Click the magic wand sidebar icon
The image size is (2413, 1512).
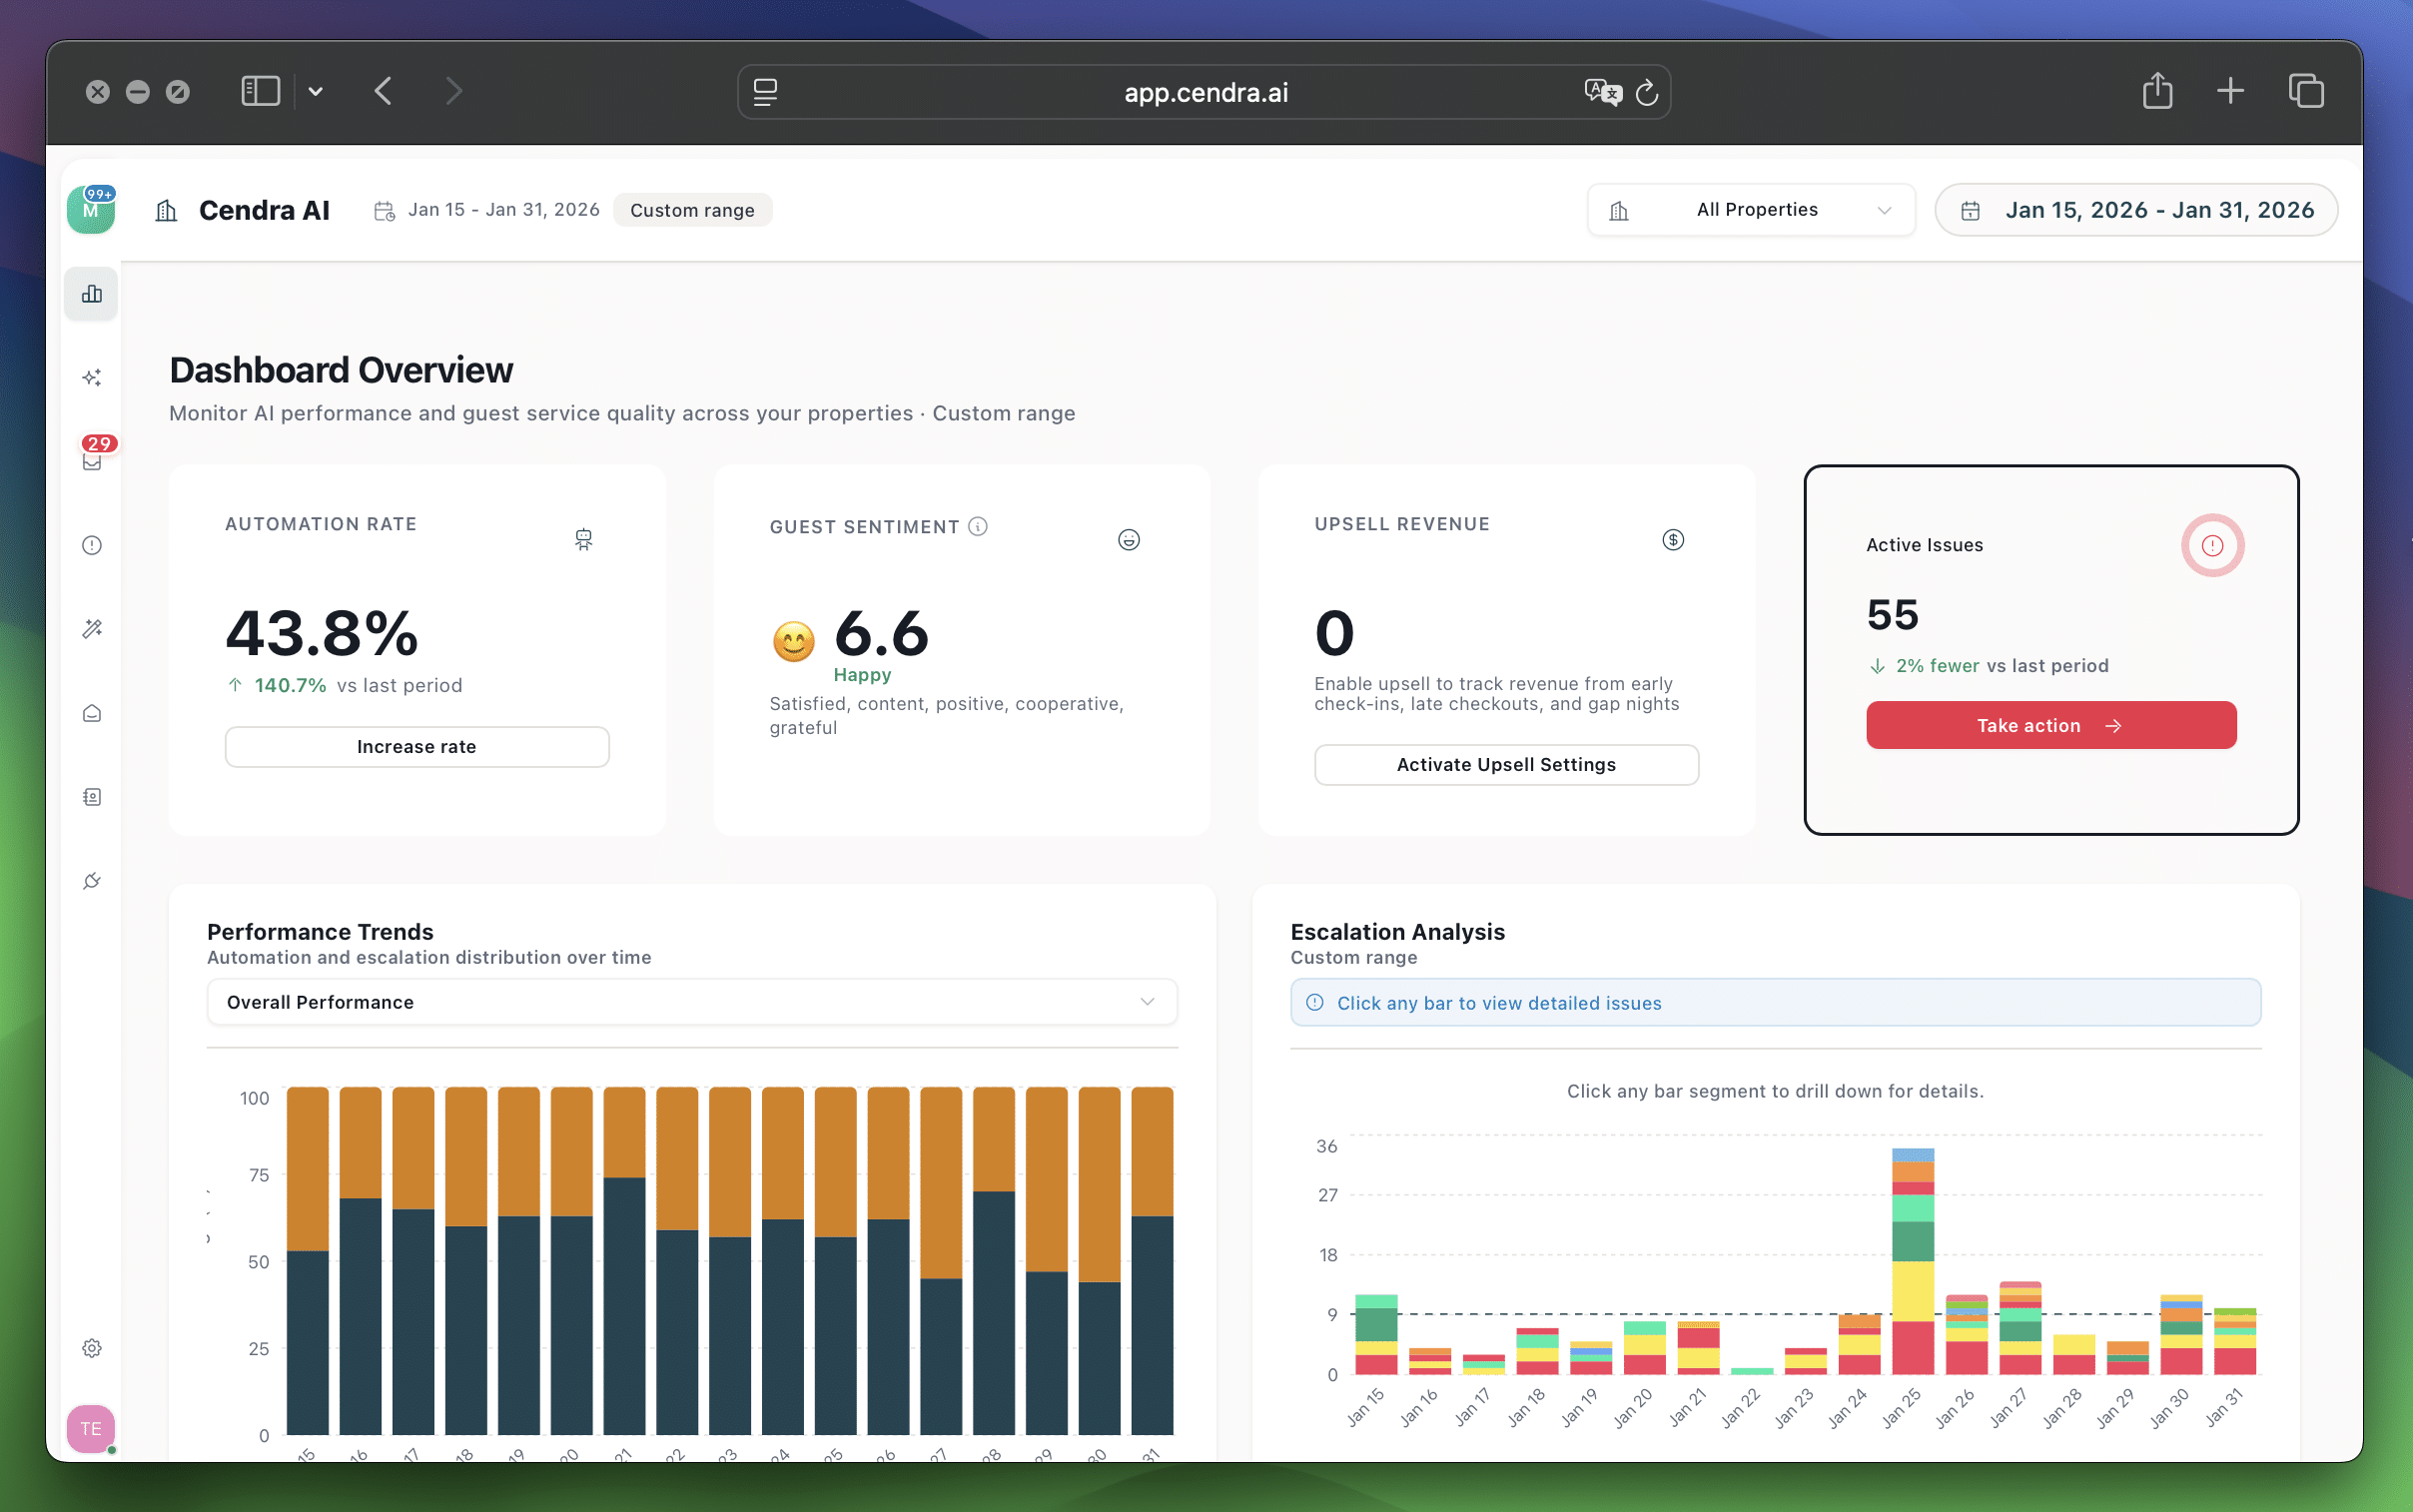91,629
